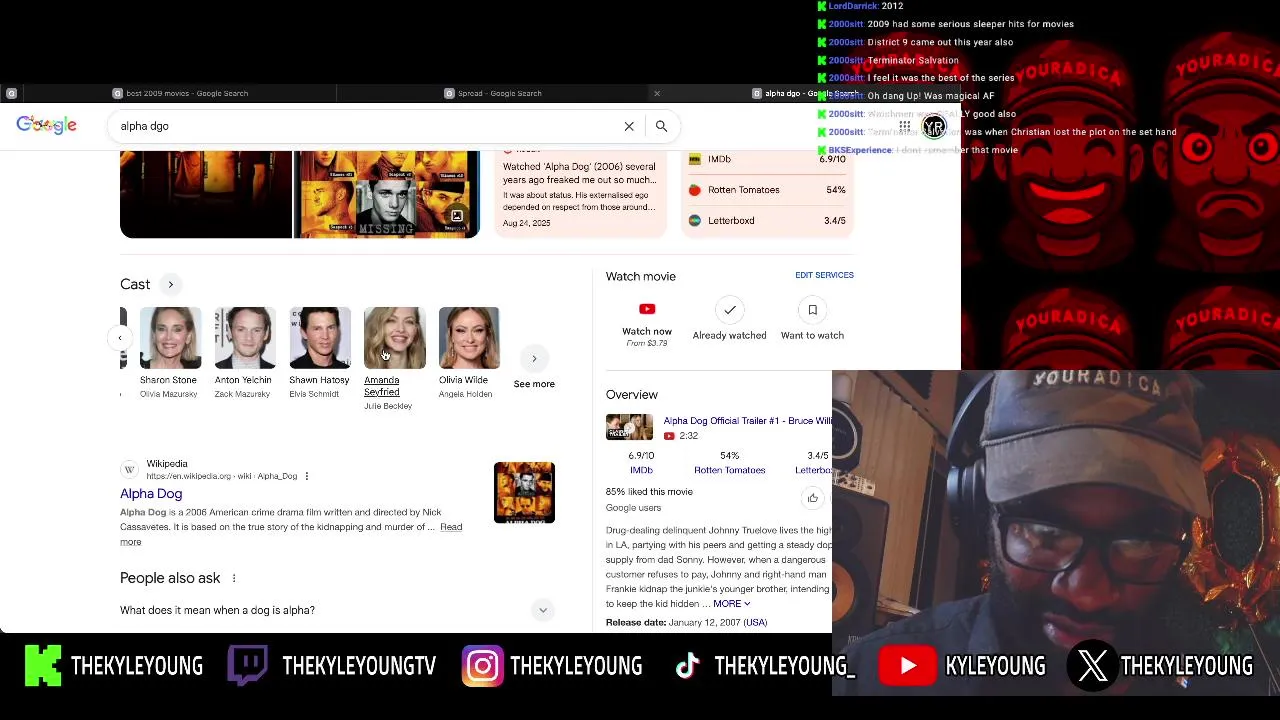Click the X logo in the banner
1280x720 pixels.
click(1093, 666)
